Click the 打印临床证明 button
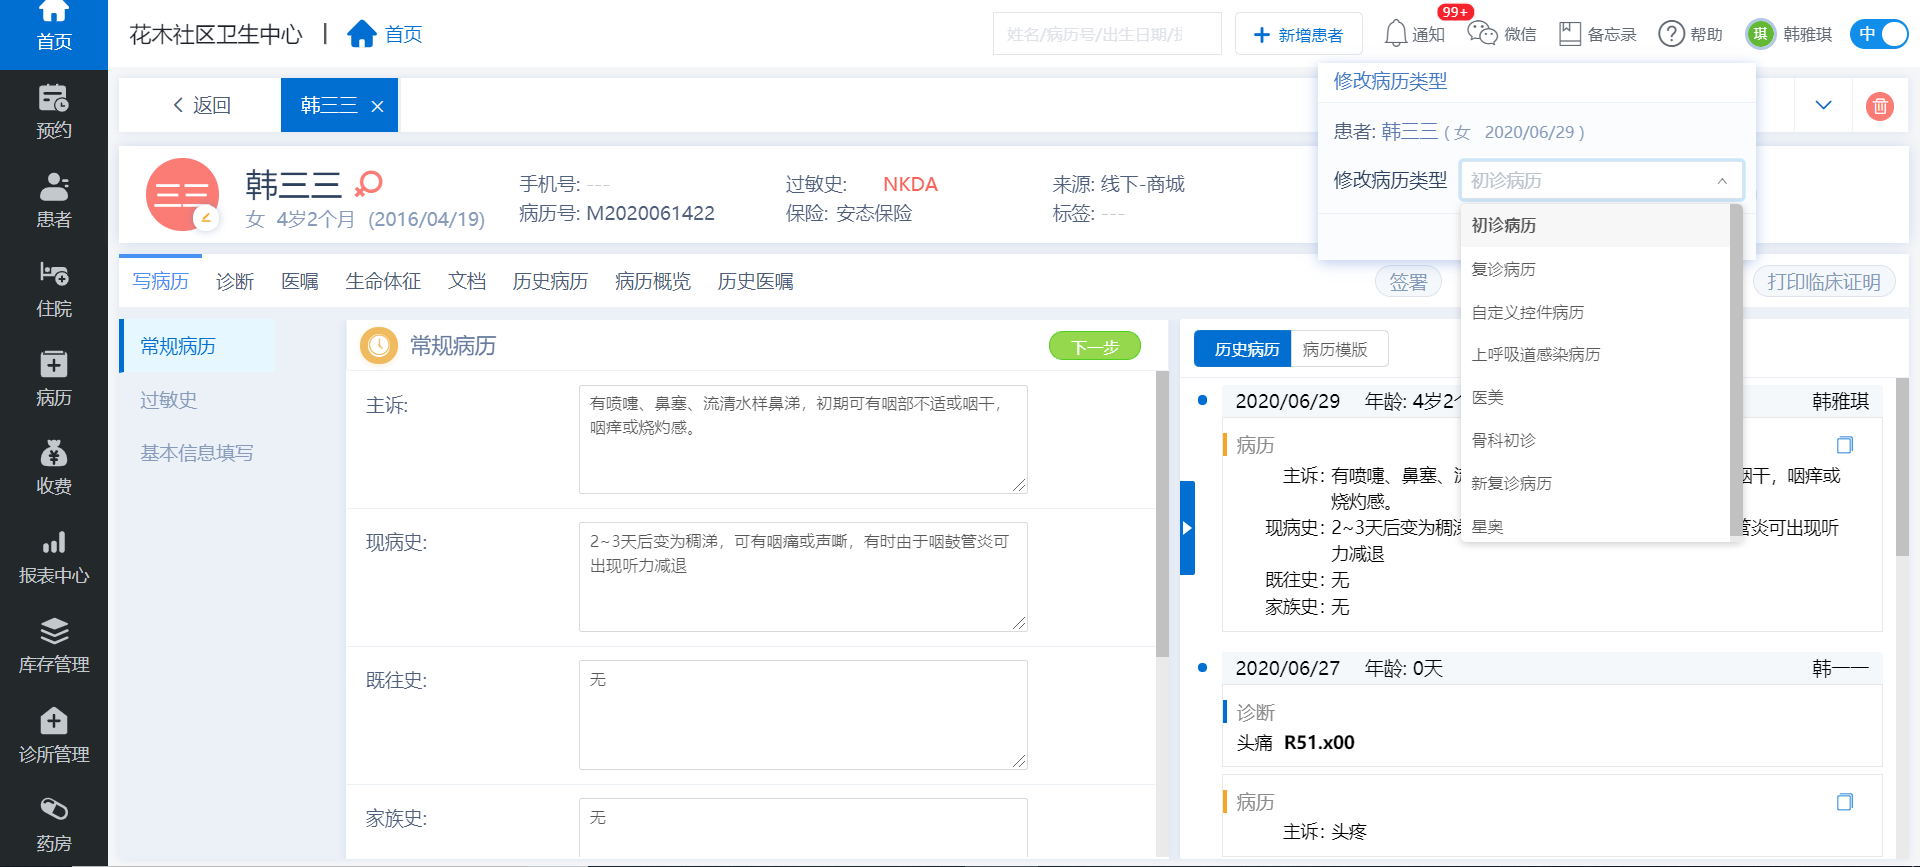This screenshot has width=1920, height=867. pyautogui.click(x=1824, y=282)
